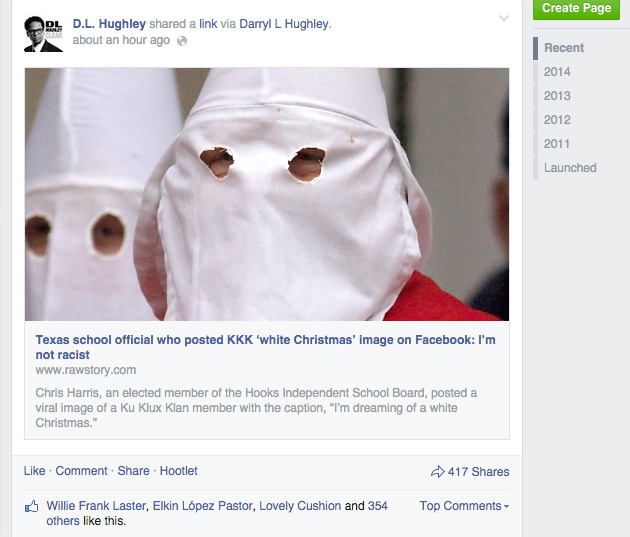Screen dimensions: 630x537
Task: Jump to 2012 in the timeline
Action: 557,120
